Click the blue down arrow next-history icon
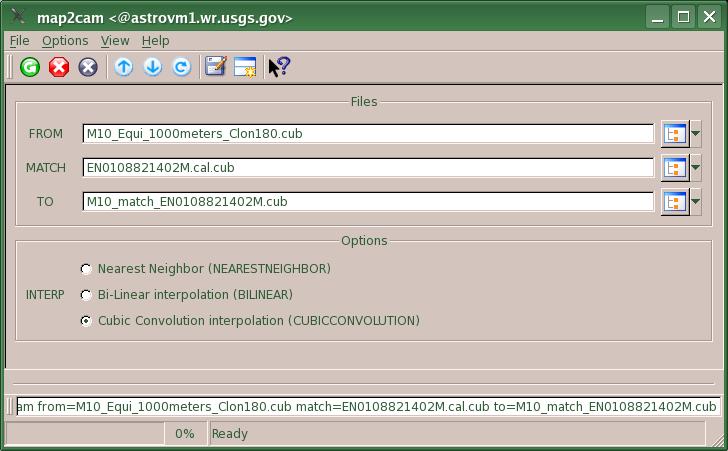The width and height of the screenshot is (728, 451). (152, 67)
